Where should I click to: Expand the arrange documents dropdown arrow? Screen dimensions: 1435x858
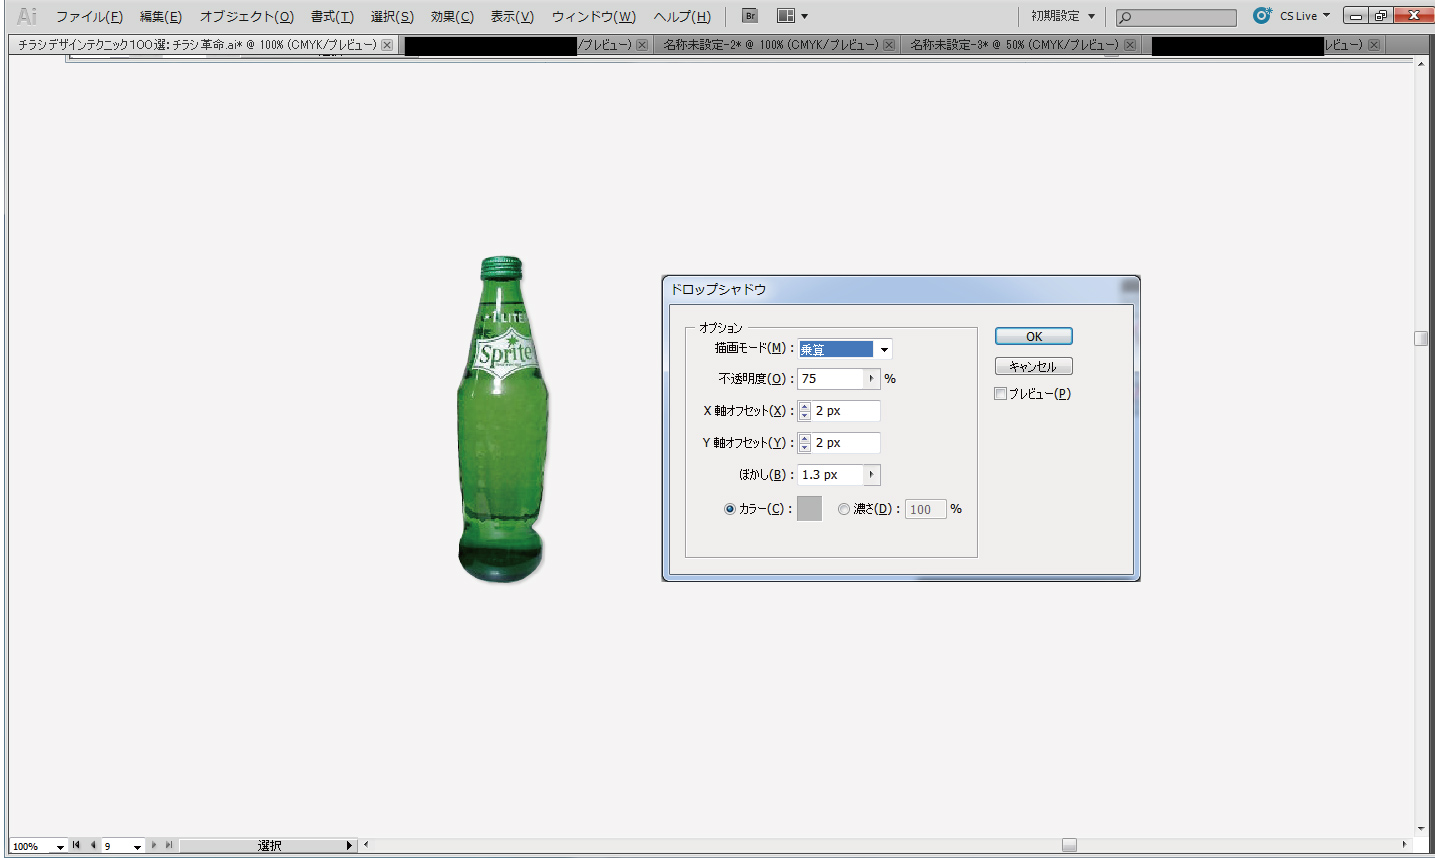804,16
